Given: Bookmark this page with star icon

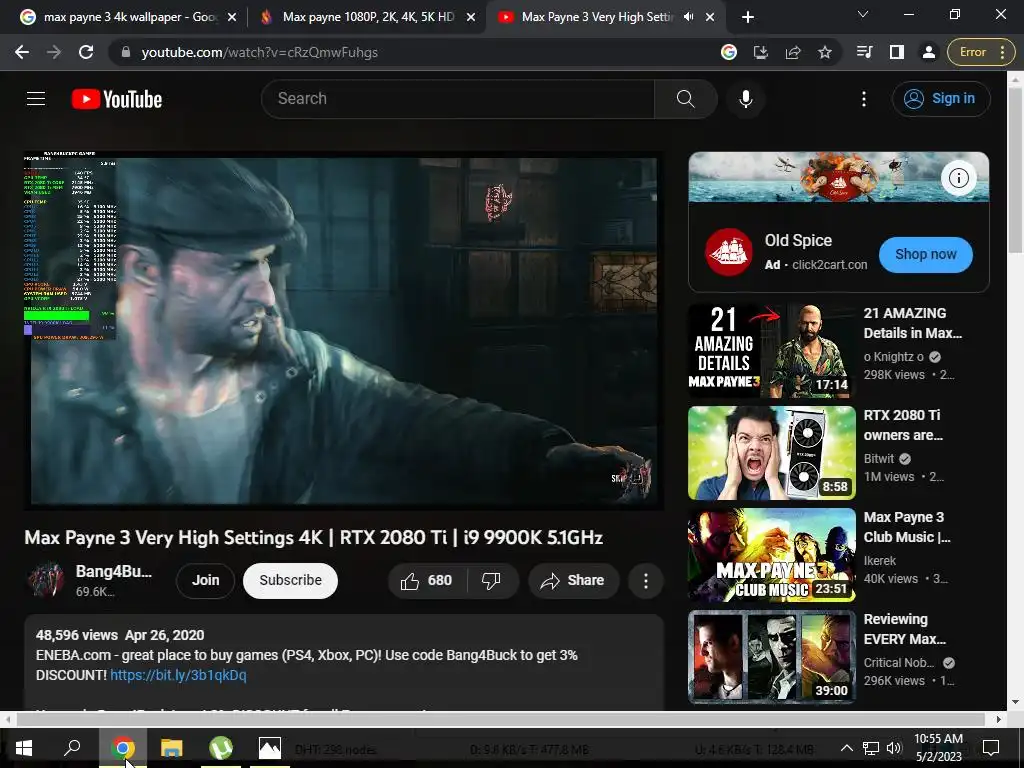Looking at the screenshot, I should 825,52.
